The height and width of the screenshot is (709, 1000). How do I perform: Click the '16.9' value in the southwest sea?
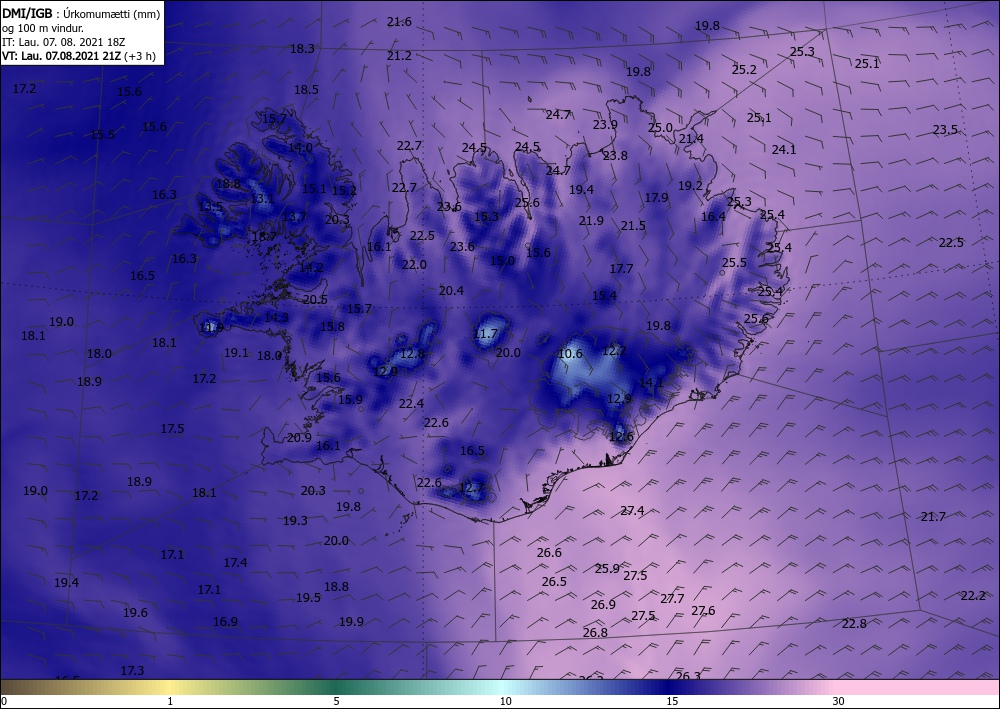click(x=225, y=621)
